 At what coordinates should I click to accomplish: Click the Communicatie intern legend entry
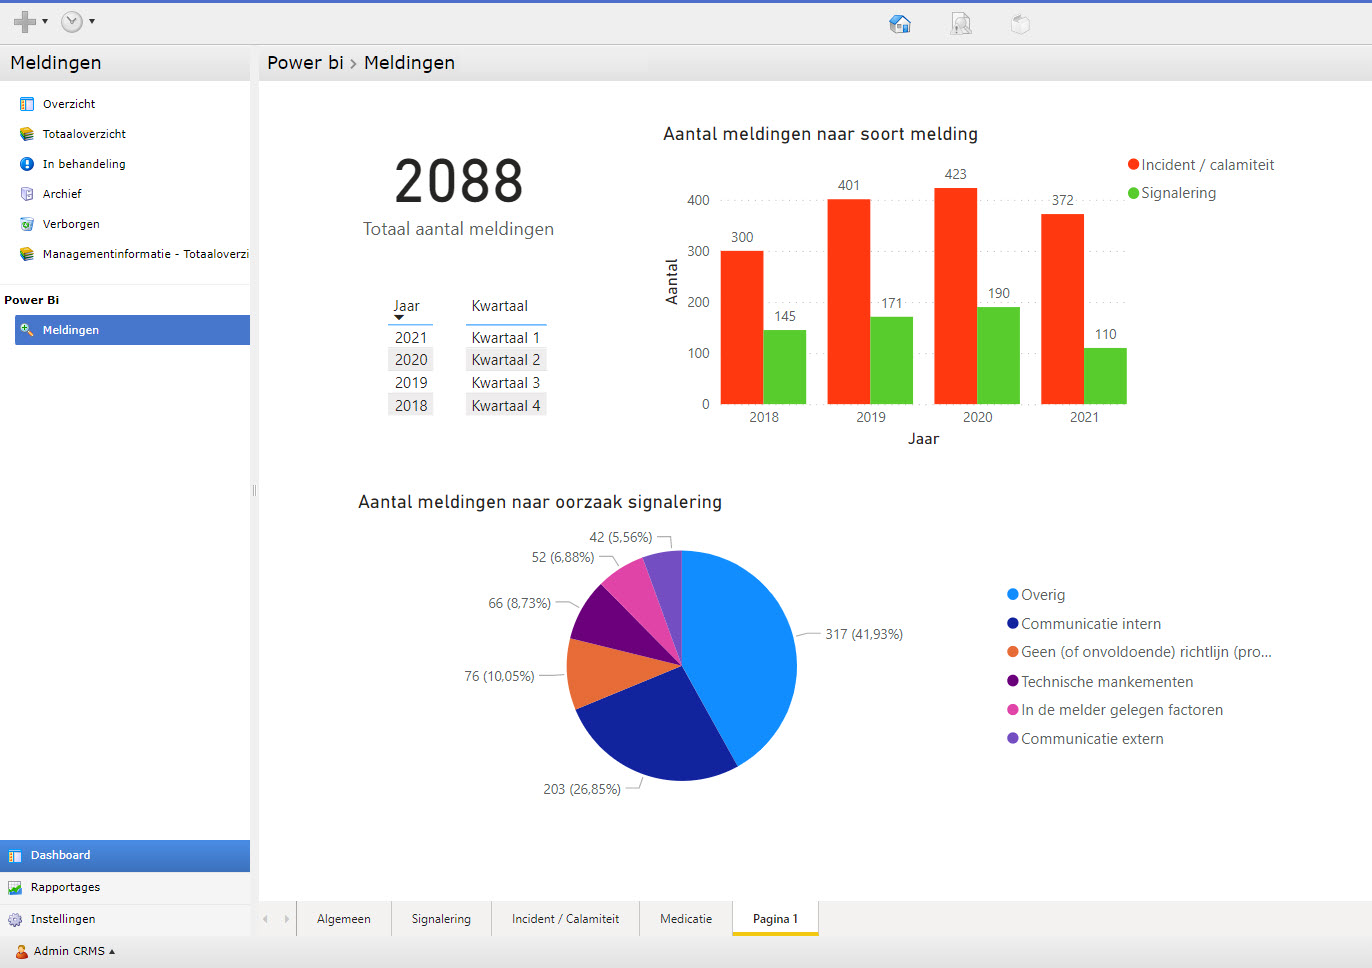click(1084, 624)
